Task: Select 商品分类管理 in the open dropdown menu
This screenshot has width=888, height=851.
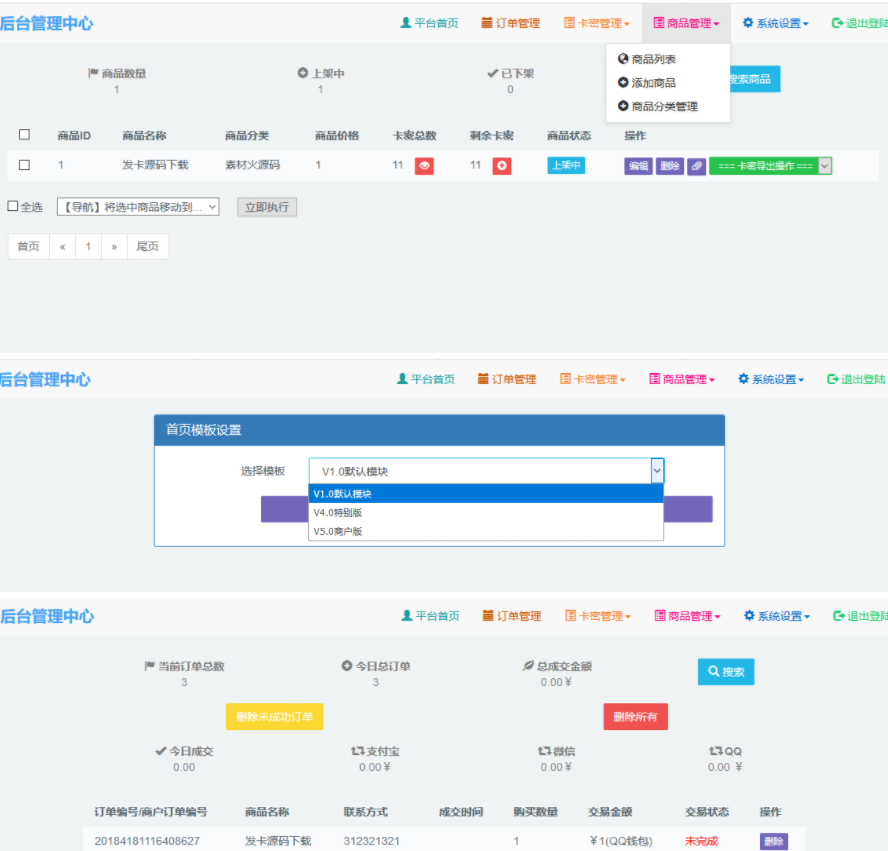Action: (658, 106)
